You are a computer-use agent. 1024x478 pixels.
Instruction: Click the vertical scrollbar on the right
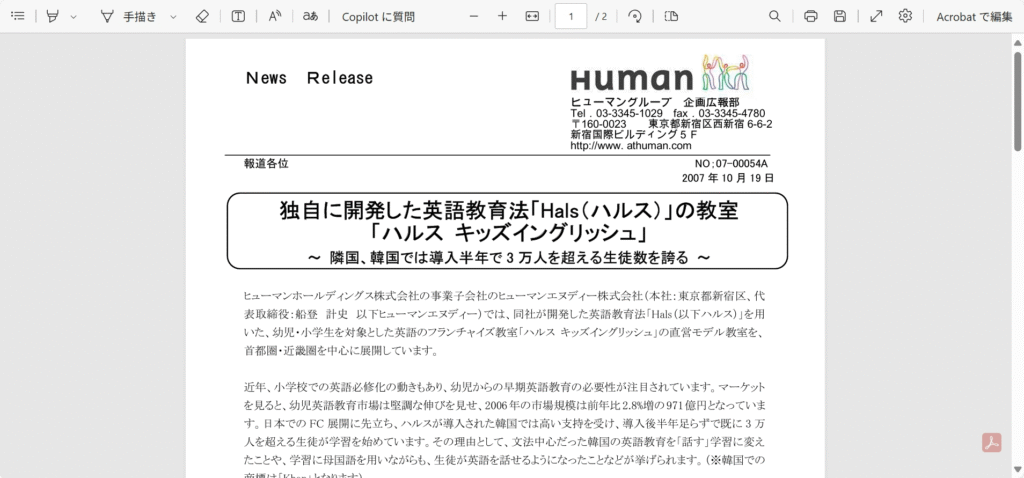(1017, 100)
